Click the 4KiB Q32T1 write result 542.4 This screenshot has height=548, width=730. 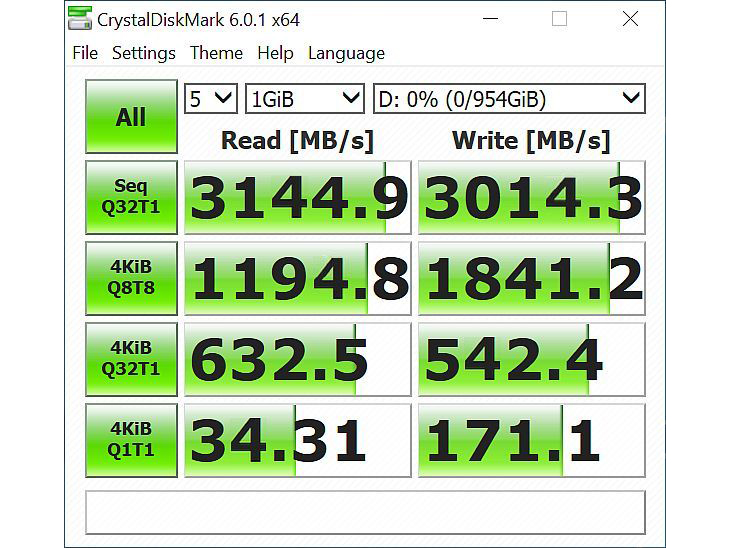tap(532, 359)
